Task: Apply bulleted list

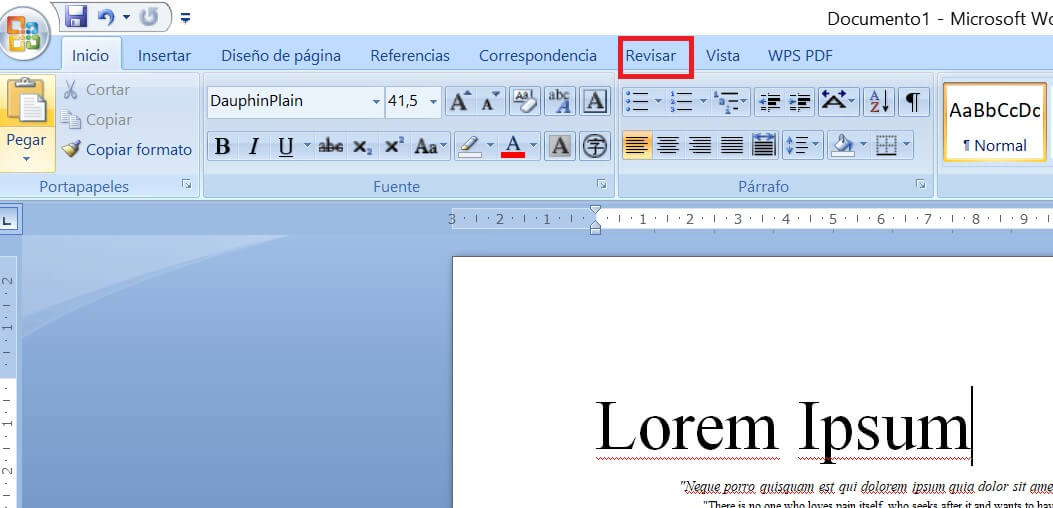Action: [x=636, y=101]
